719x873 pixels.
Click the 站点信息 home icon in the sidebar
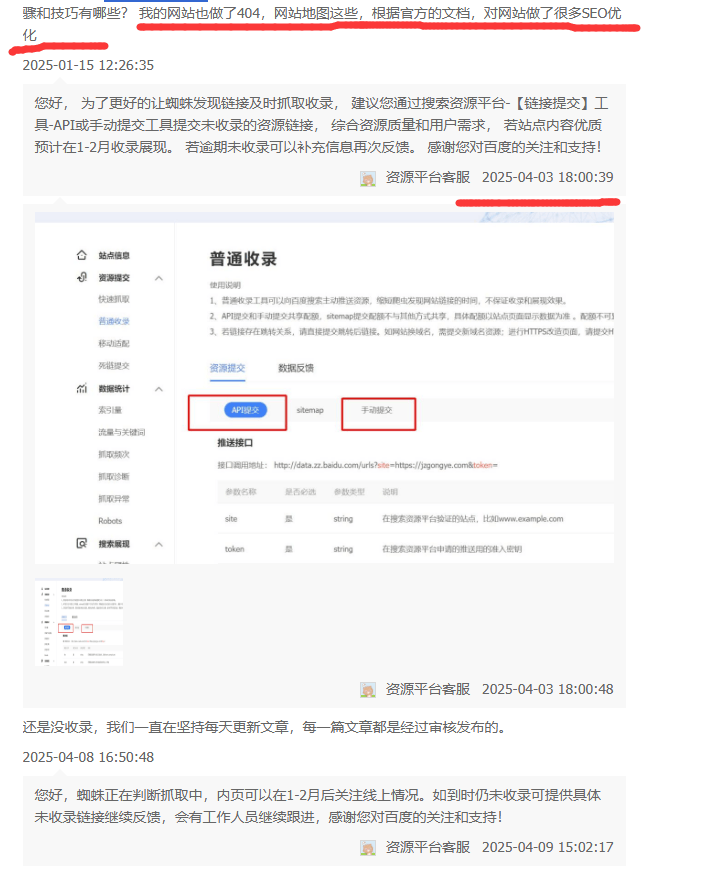(x=82, y=255)
